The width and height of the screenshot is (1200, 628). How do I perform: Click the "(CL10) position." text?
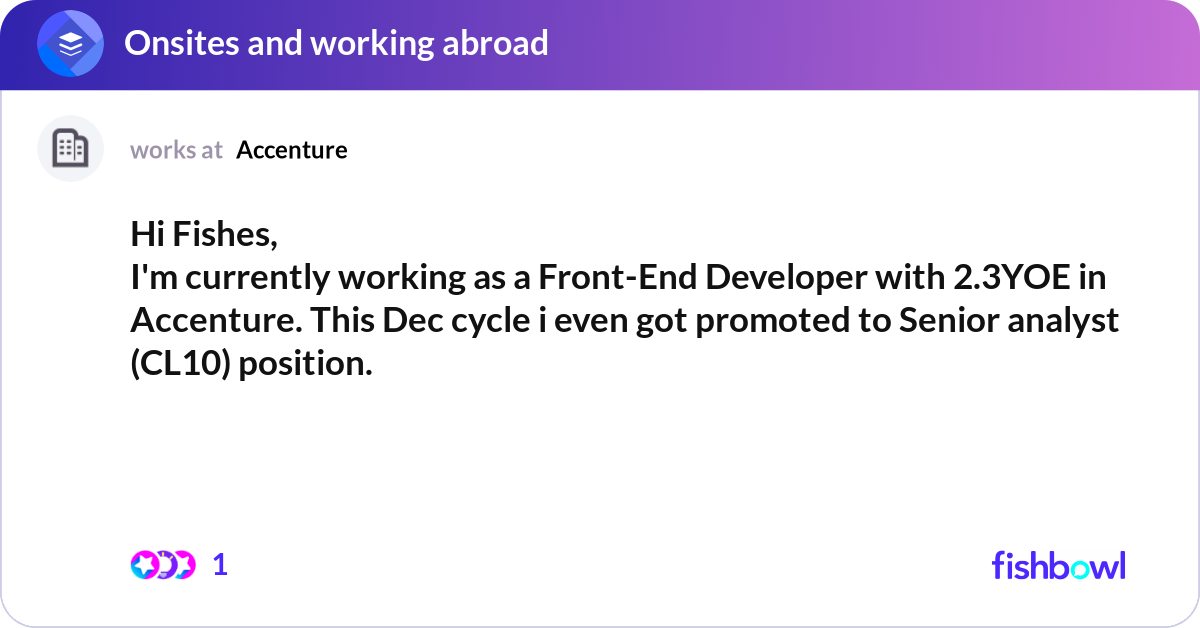pos(251,364)
